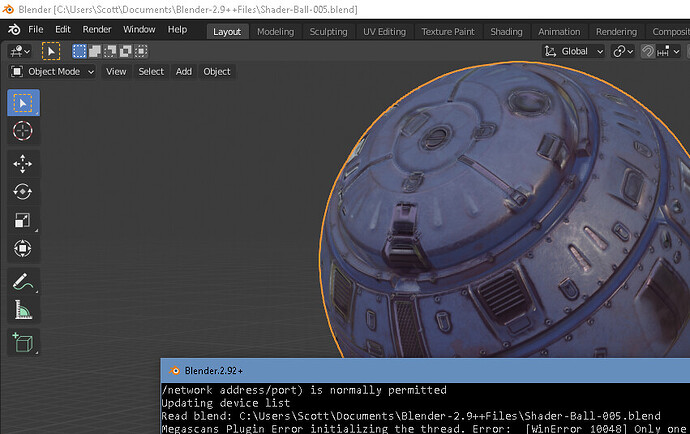The height and width of the screenshot is (434, 690).
Task: Open the Render menu
Action: (x=97, y=29)
